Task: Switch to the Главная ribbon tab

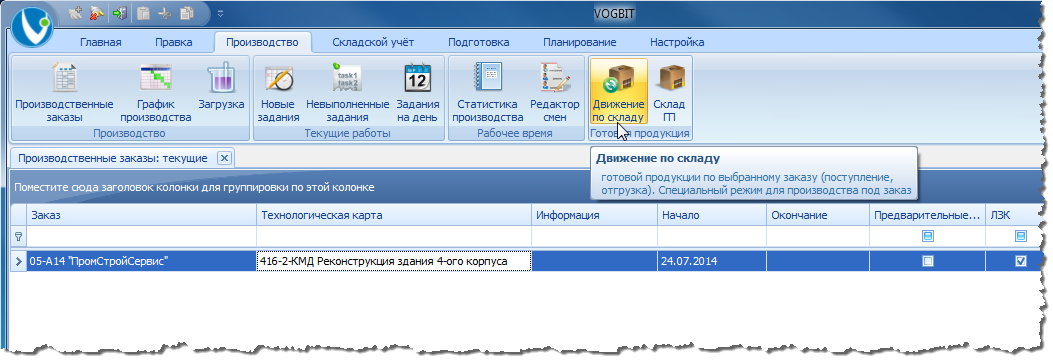Action: [101, 42]
